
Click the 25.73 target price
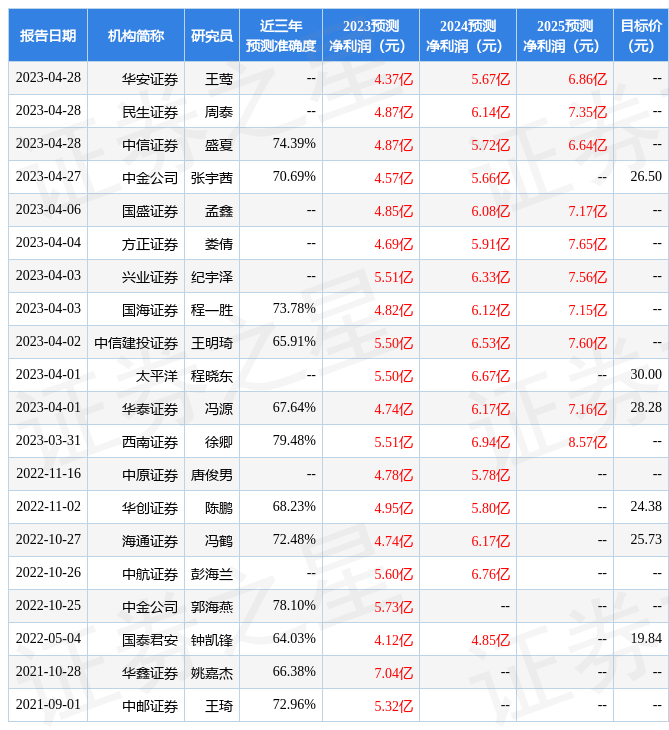point(646,539)
